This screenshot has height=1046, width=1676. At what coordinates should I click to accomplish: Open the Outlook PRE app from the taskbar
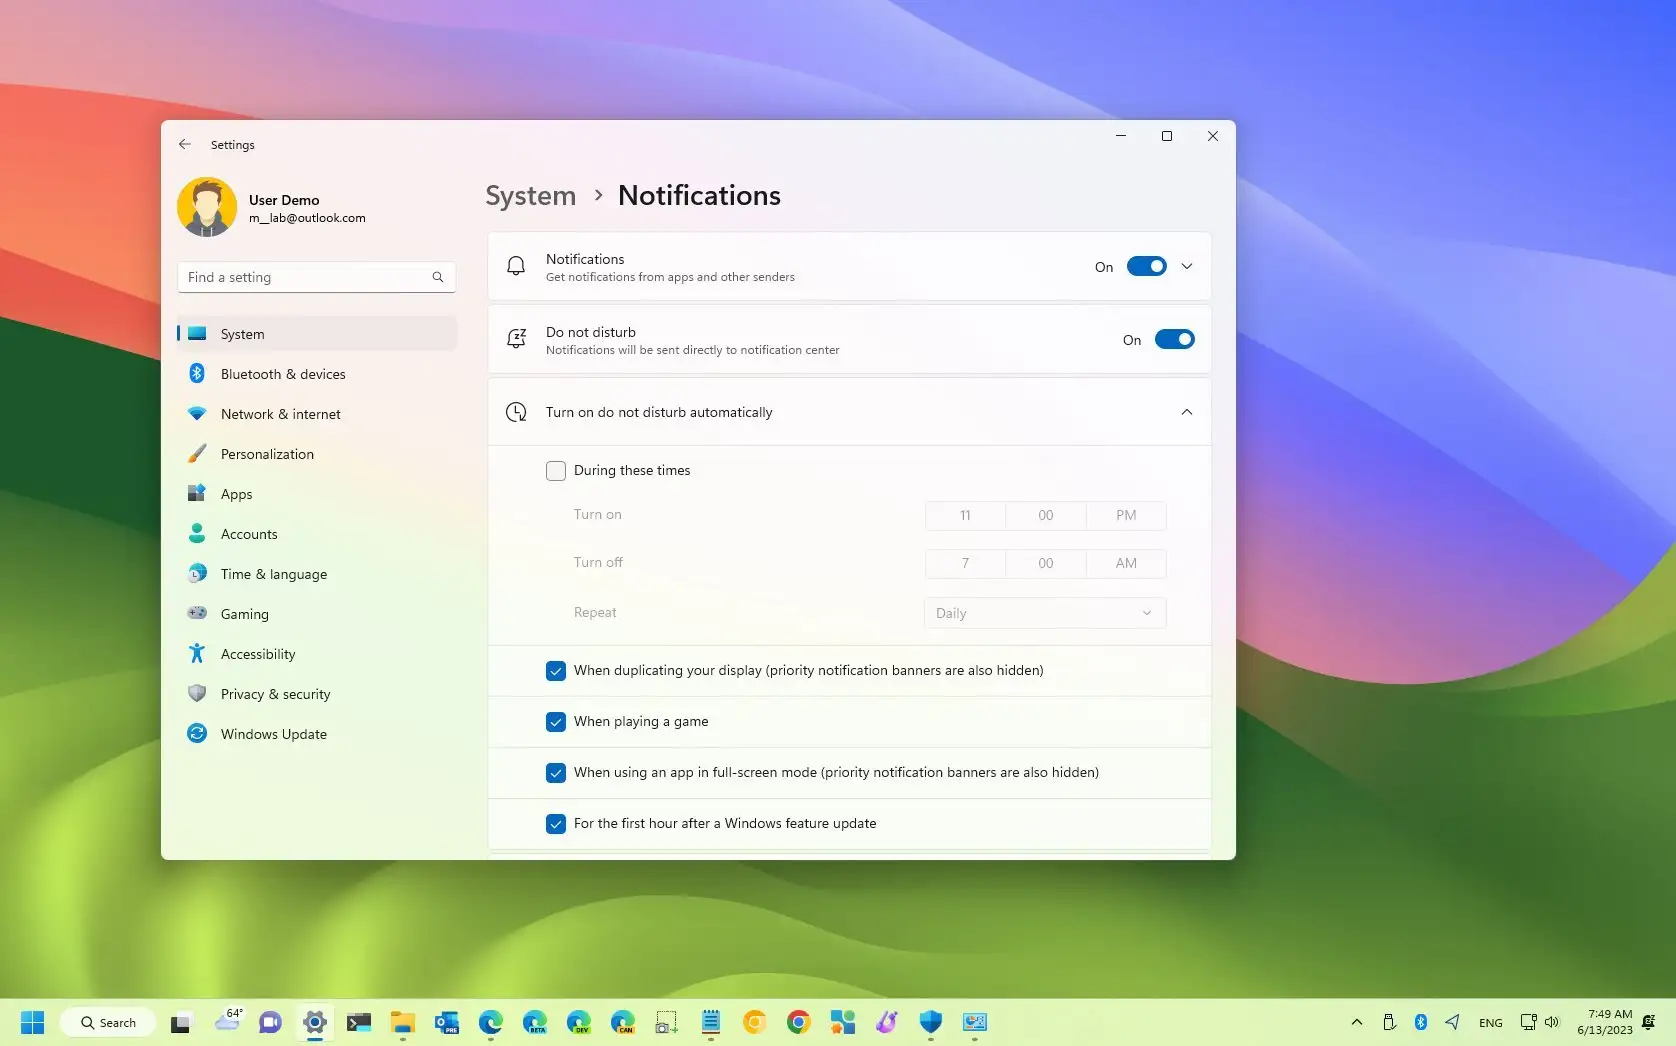coord(446,1022)
